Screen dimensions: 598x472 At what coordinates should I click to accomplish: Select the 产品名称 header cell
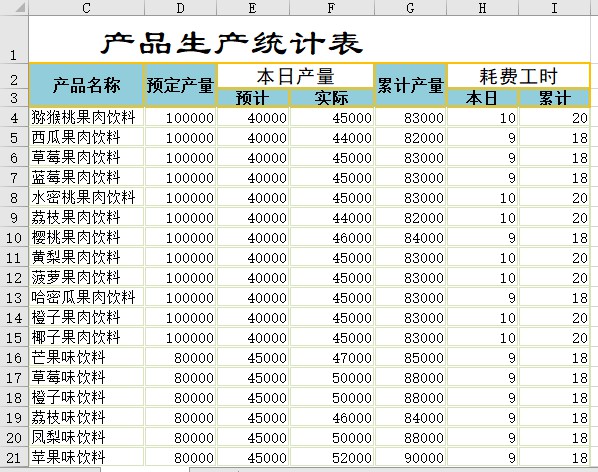(87, 85)
